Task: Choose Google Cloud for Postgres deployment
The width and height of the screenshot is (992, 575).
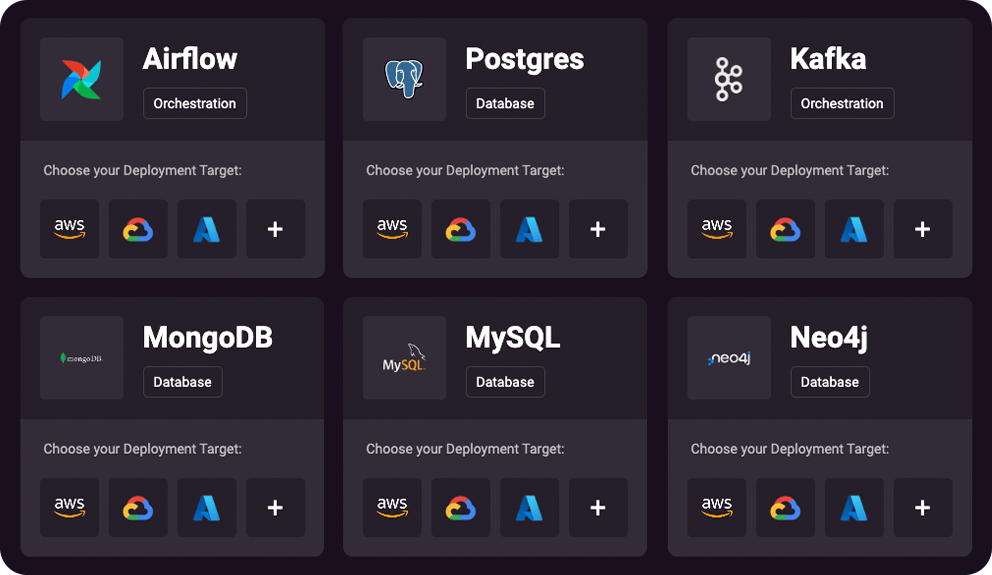Action: pyautogui.click(x=461, y=229)
